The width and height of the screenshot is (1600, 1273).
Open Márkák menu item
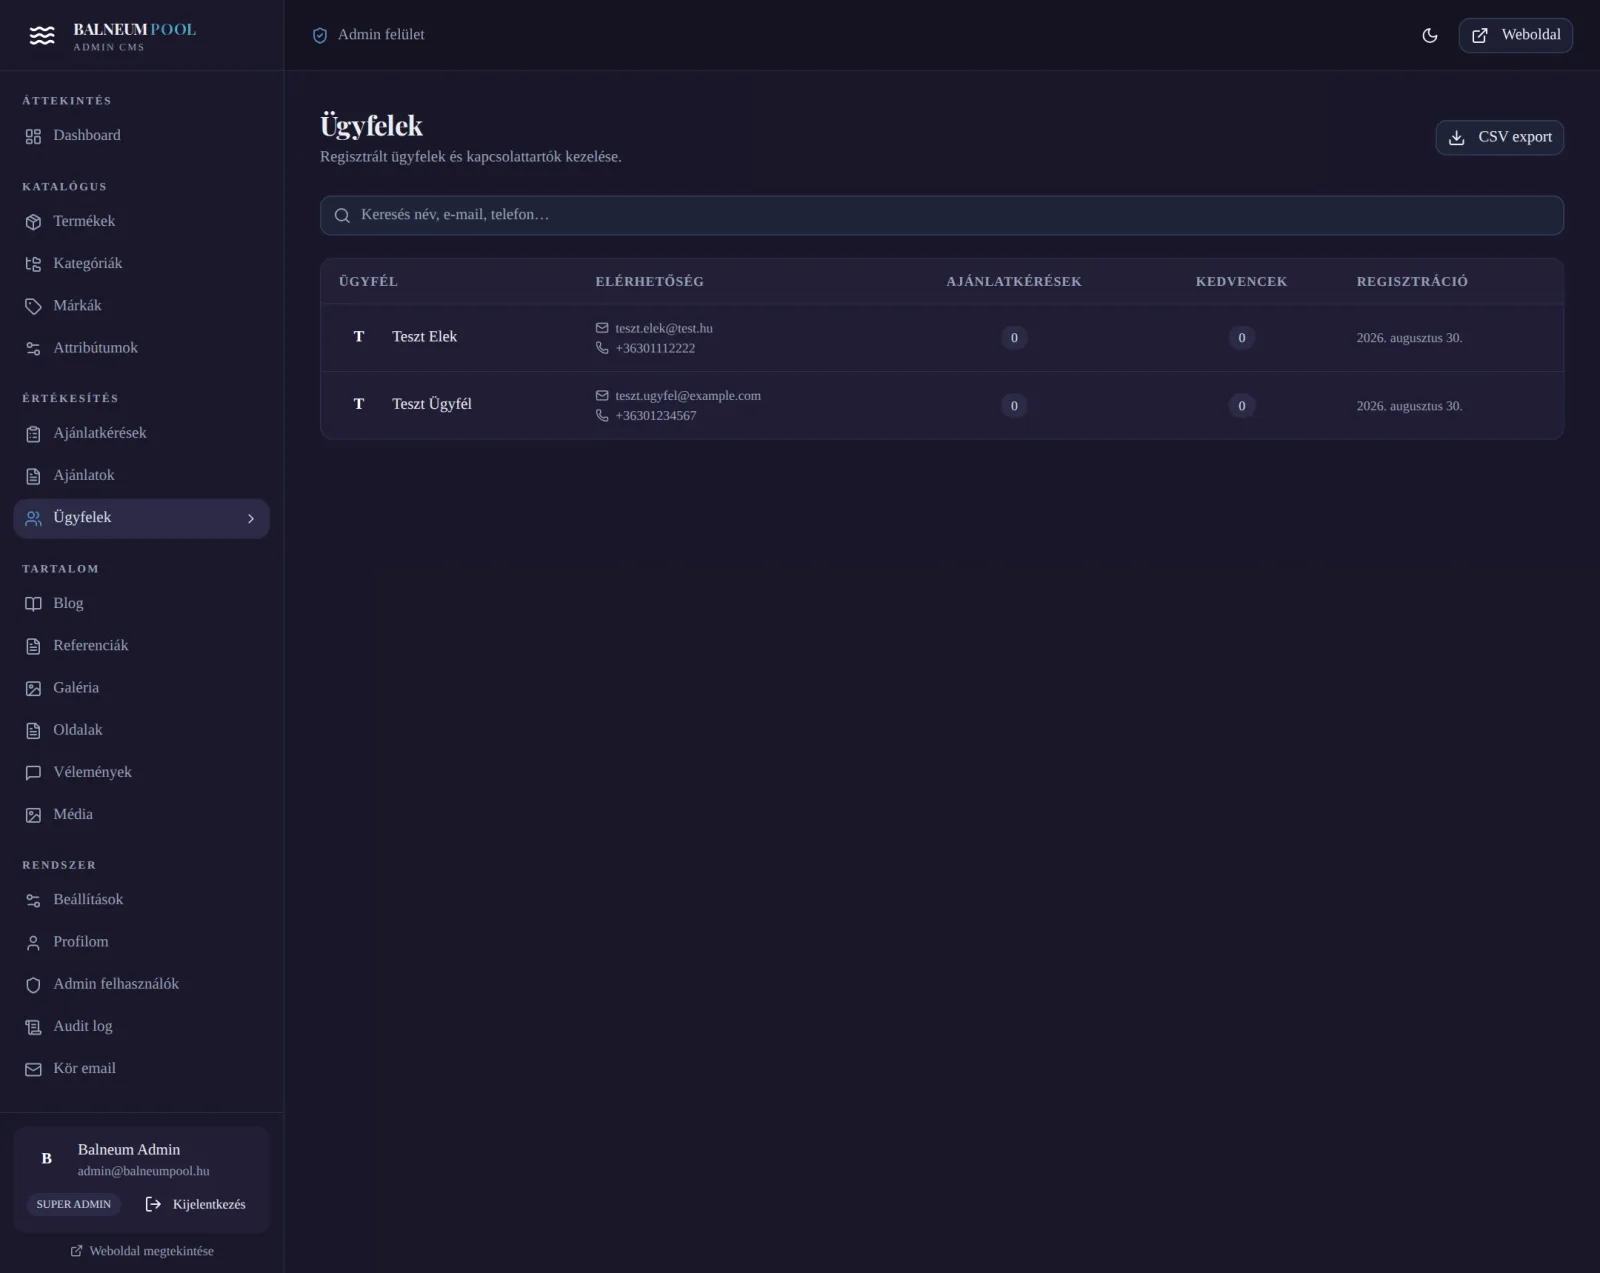point(142,305)
